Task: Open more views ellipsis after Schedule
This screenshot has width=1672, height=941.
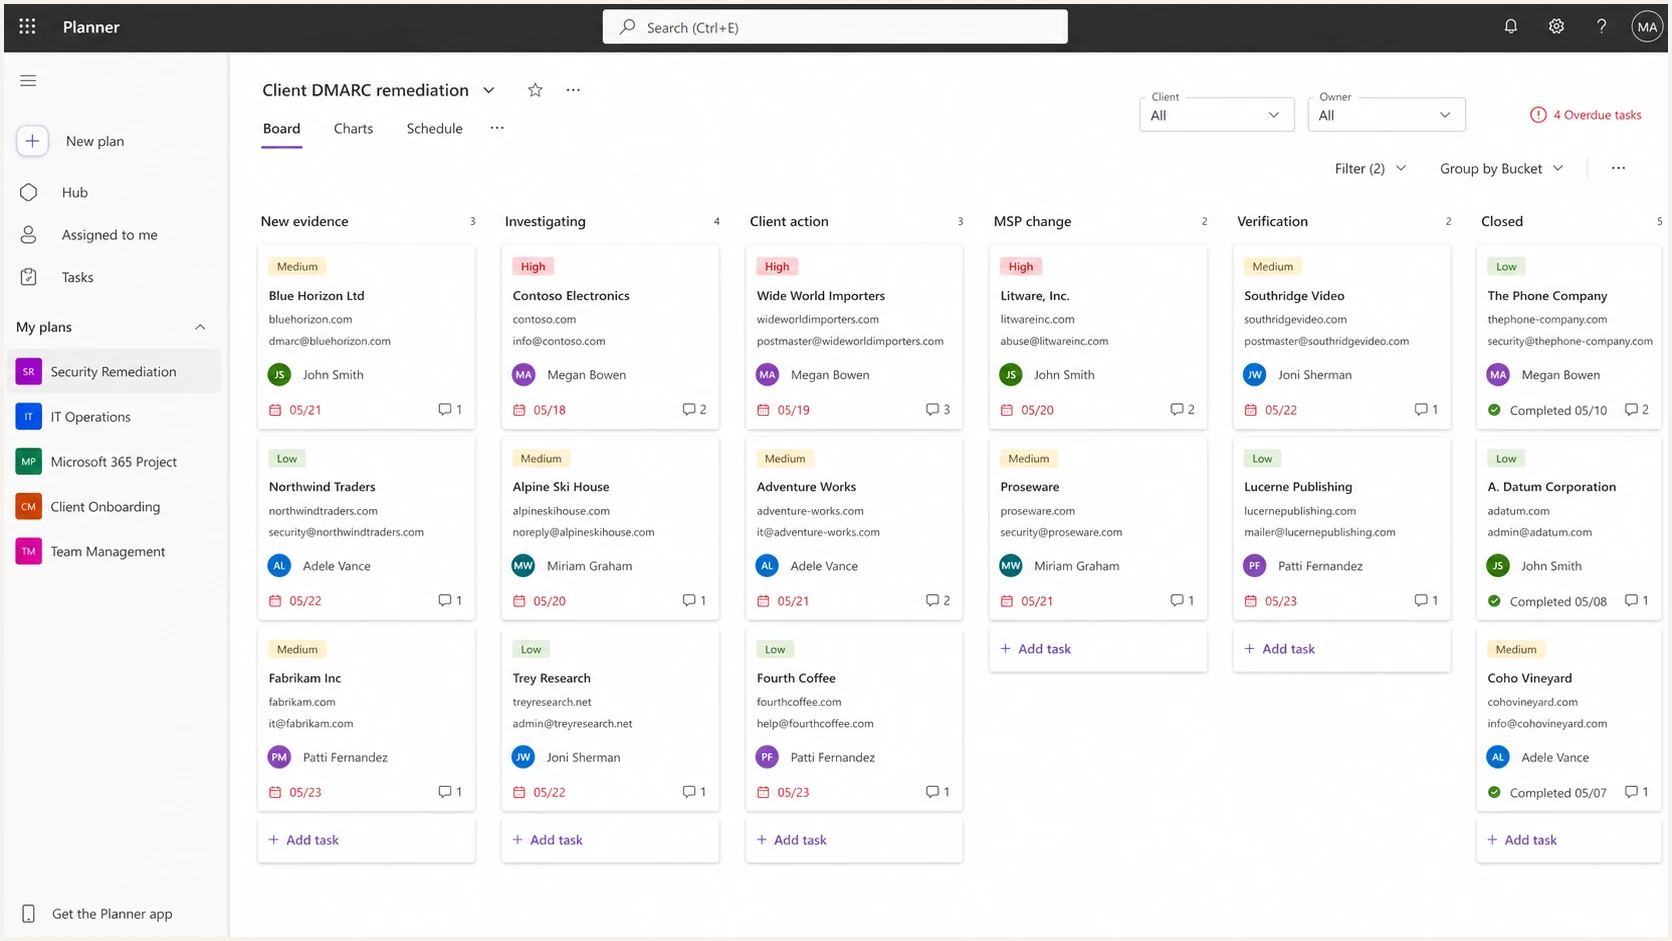Action: click(x=497, y=128)
